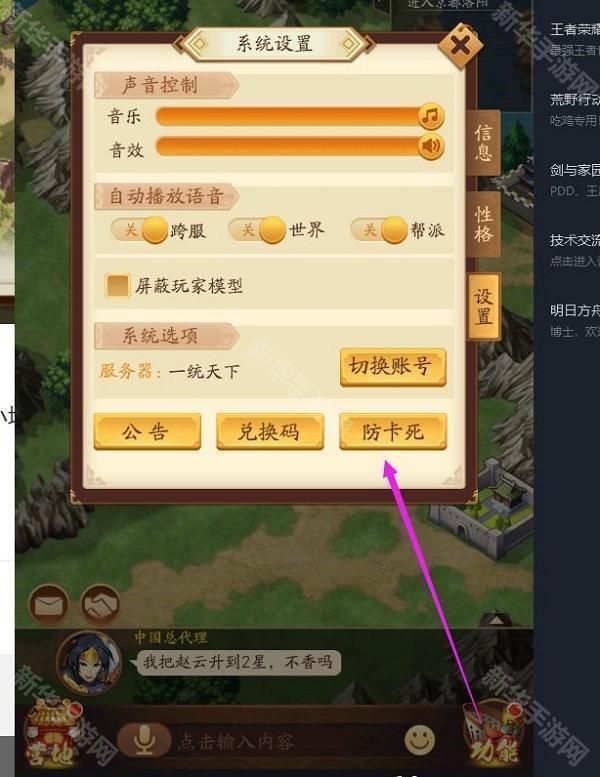The width and height of the screenshot is (600, 777).
Task: Switch to the 信息 side tab
Action: coord(483,143)
